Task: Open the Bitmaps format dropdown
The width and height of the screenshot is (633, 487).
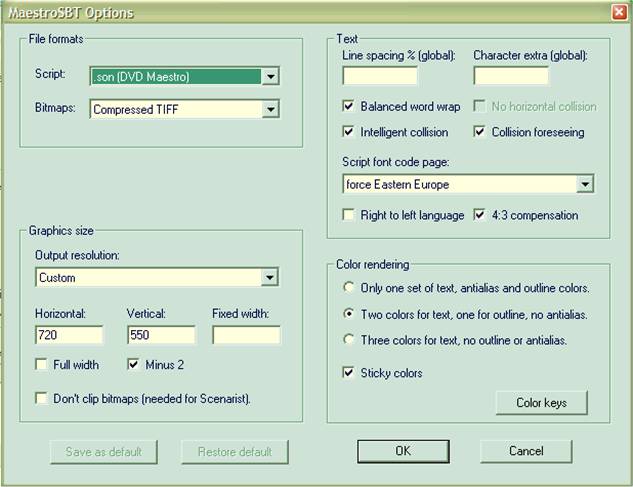Action: point(184,109)
